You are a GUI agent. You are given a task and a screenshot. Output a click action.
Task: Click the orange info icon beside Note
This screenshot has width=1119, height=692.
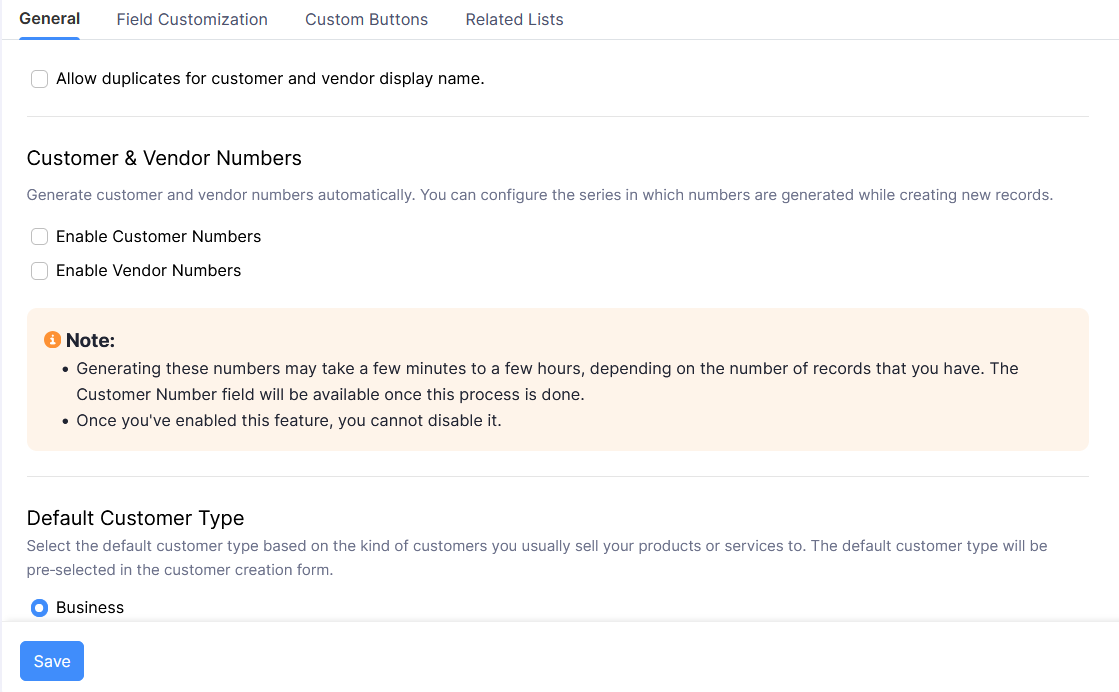click(x=53, y=340)
